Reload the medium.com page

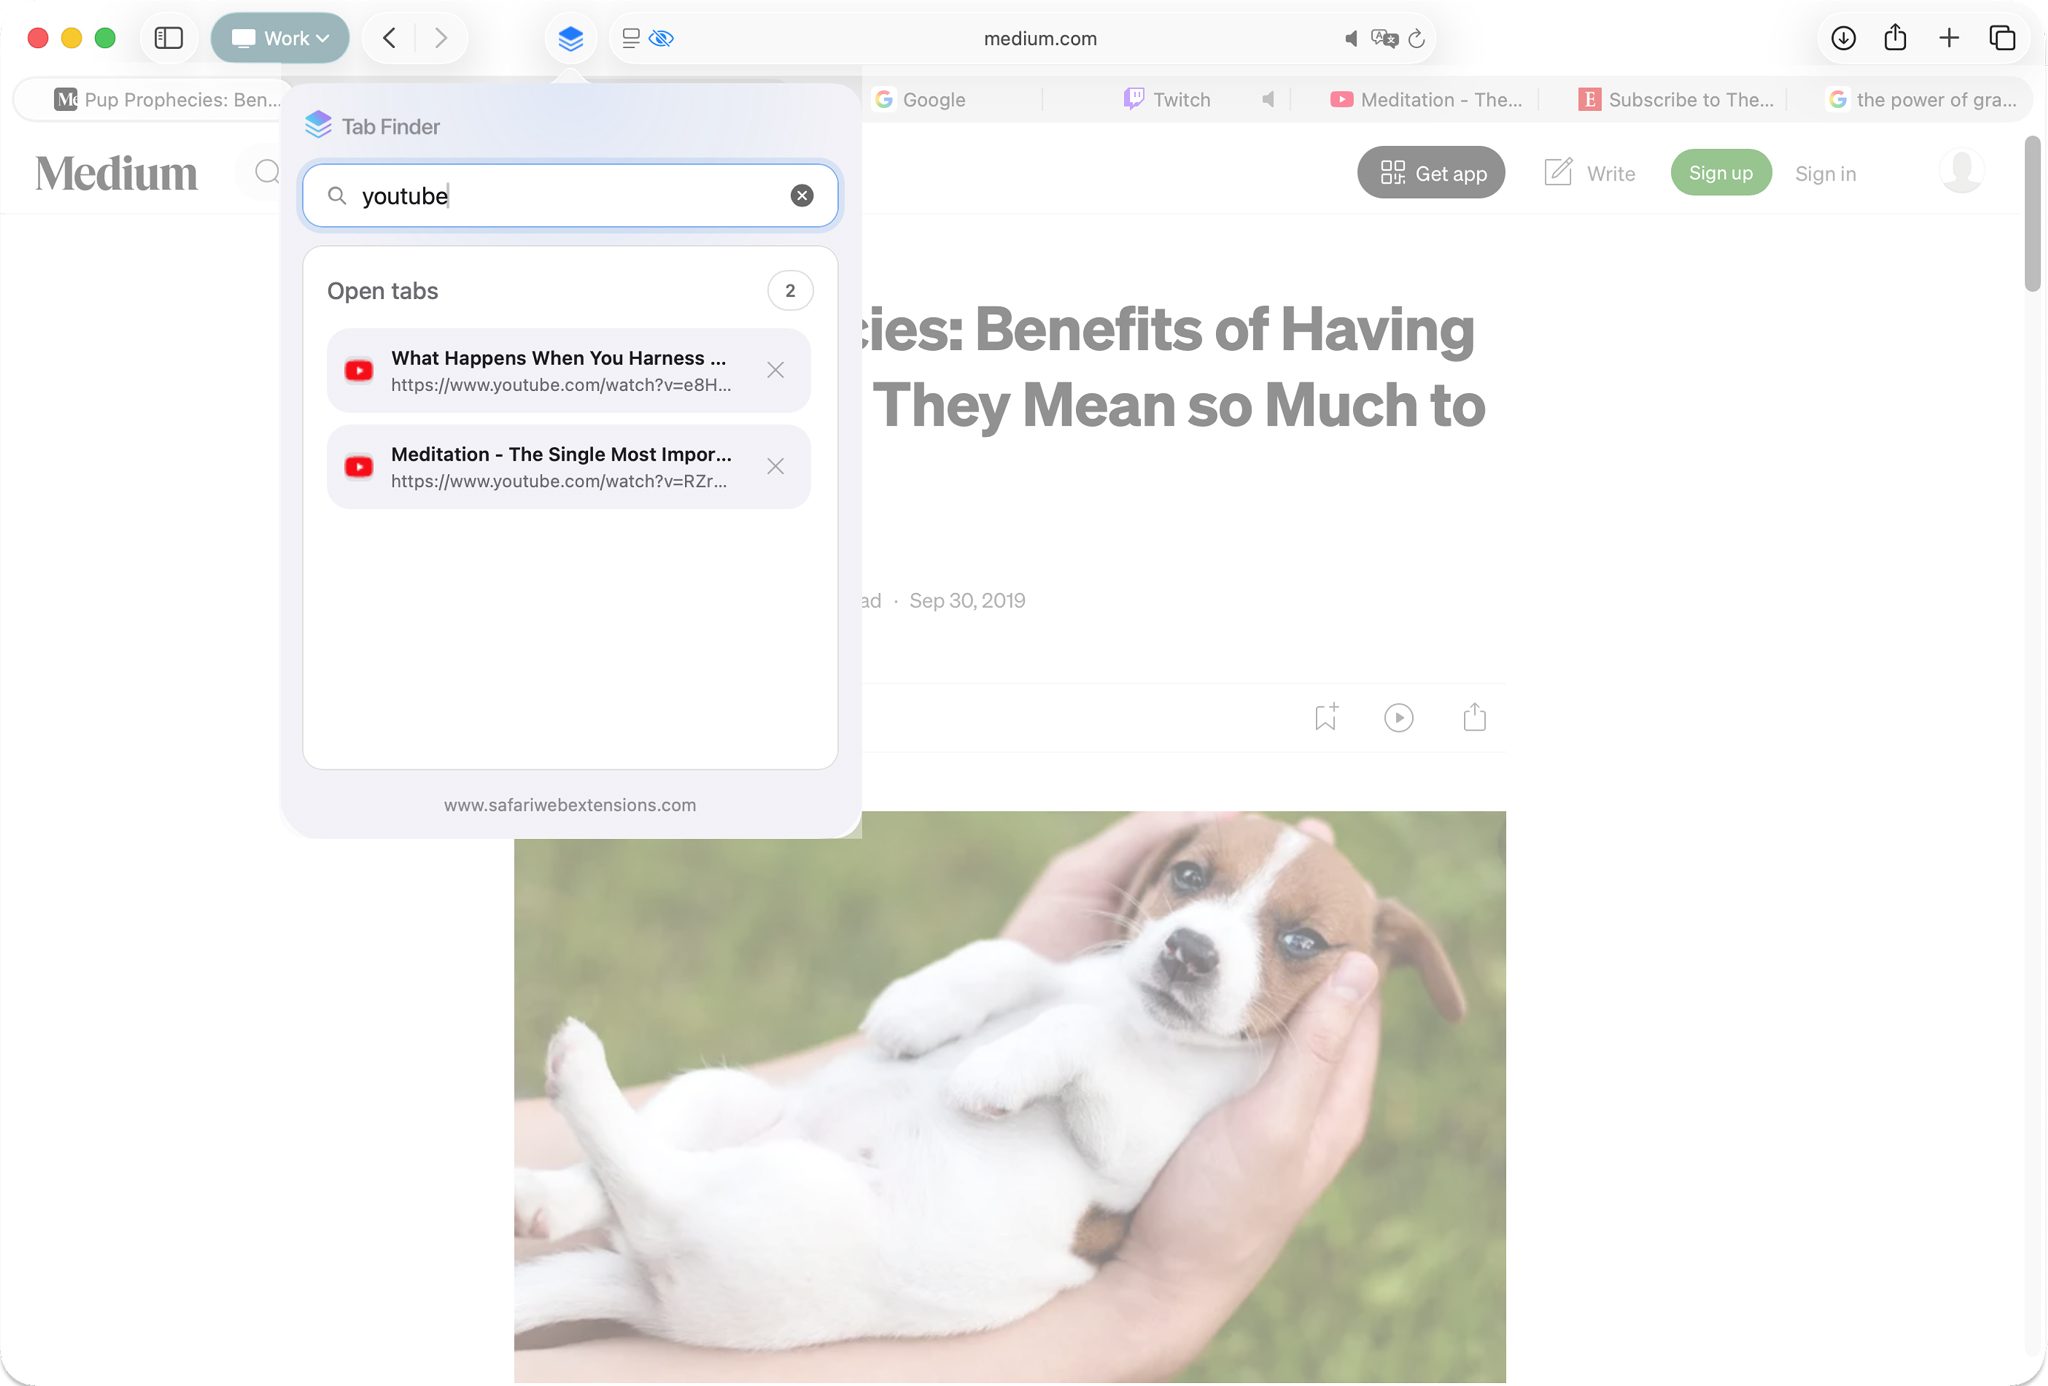(x=1416, y=39)
